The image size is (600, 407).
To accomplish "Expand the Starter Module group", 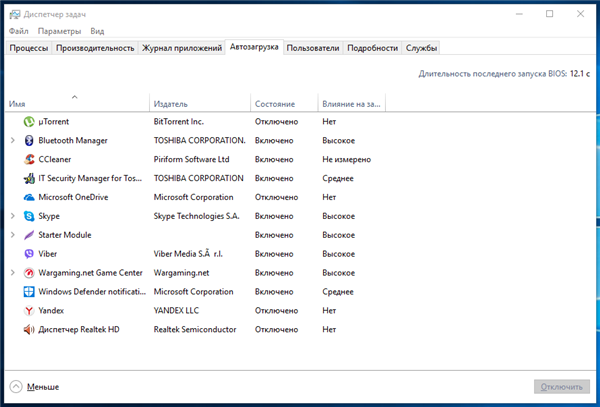I will click(x=13, y=235).
